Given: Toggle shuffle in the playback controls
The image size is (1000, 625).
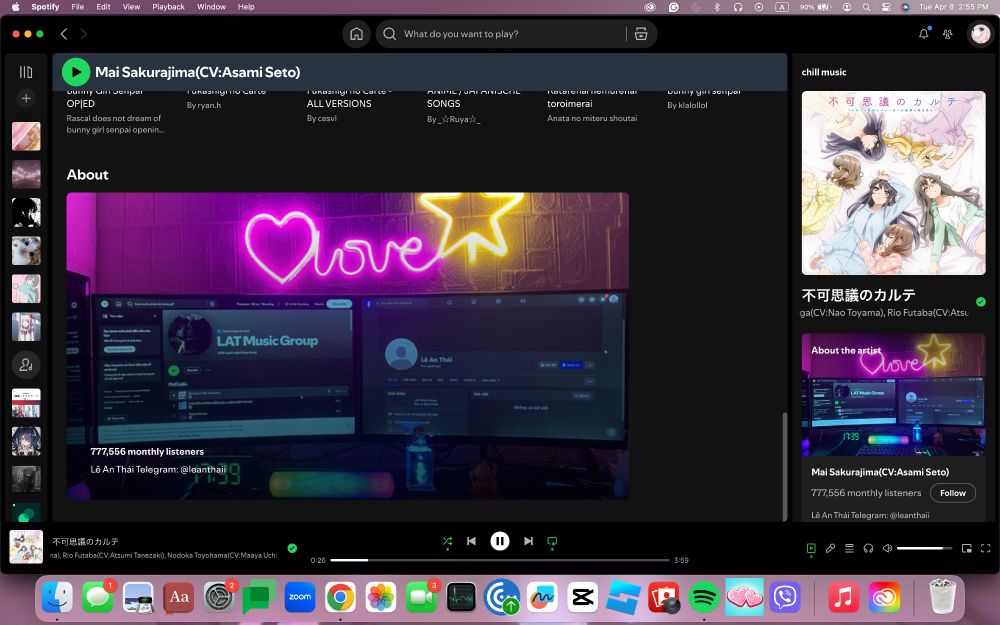Looking at the screenshot, I should click(447, 541).
